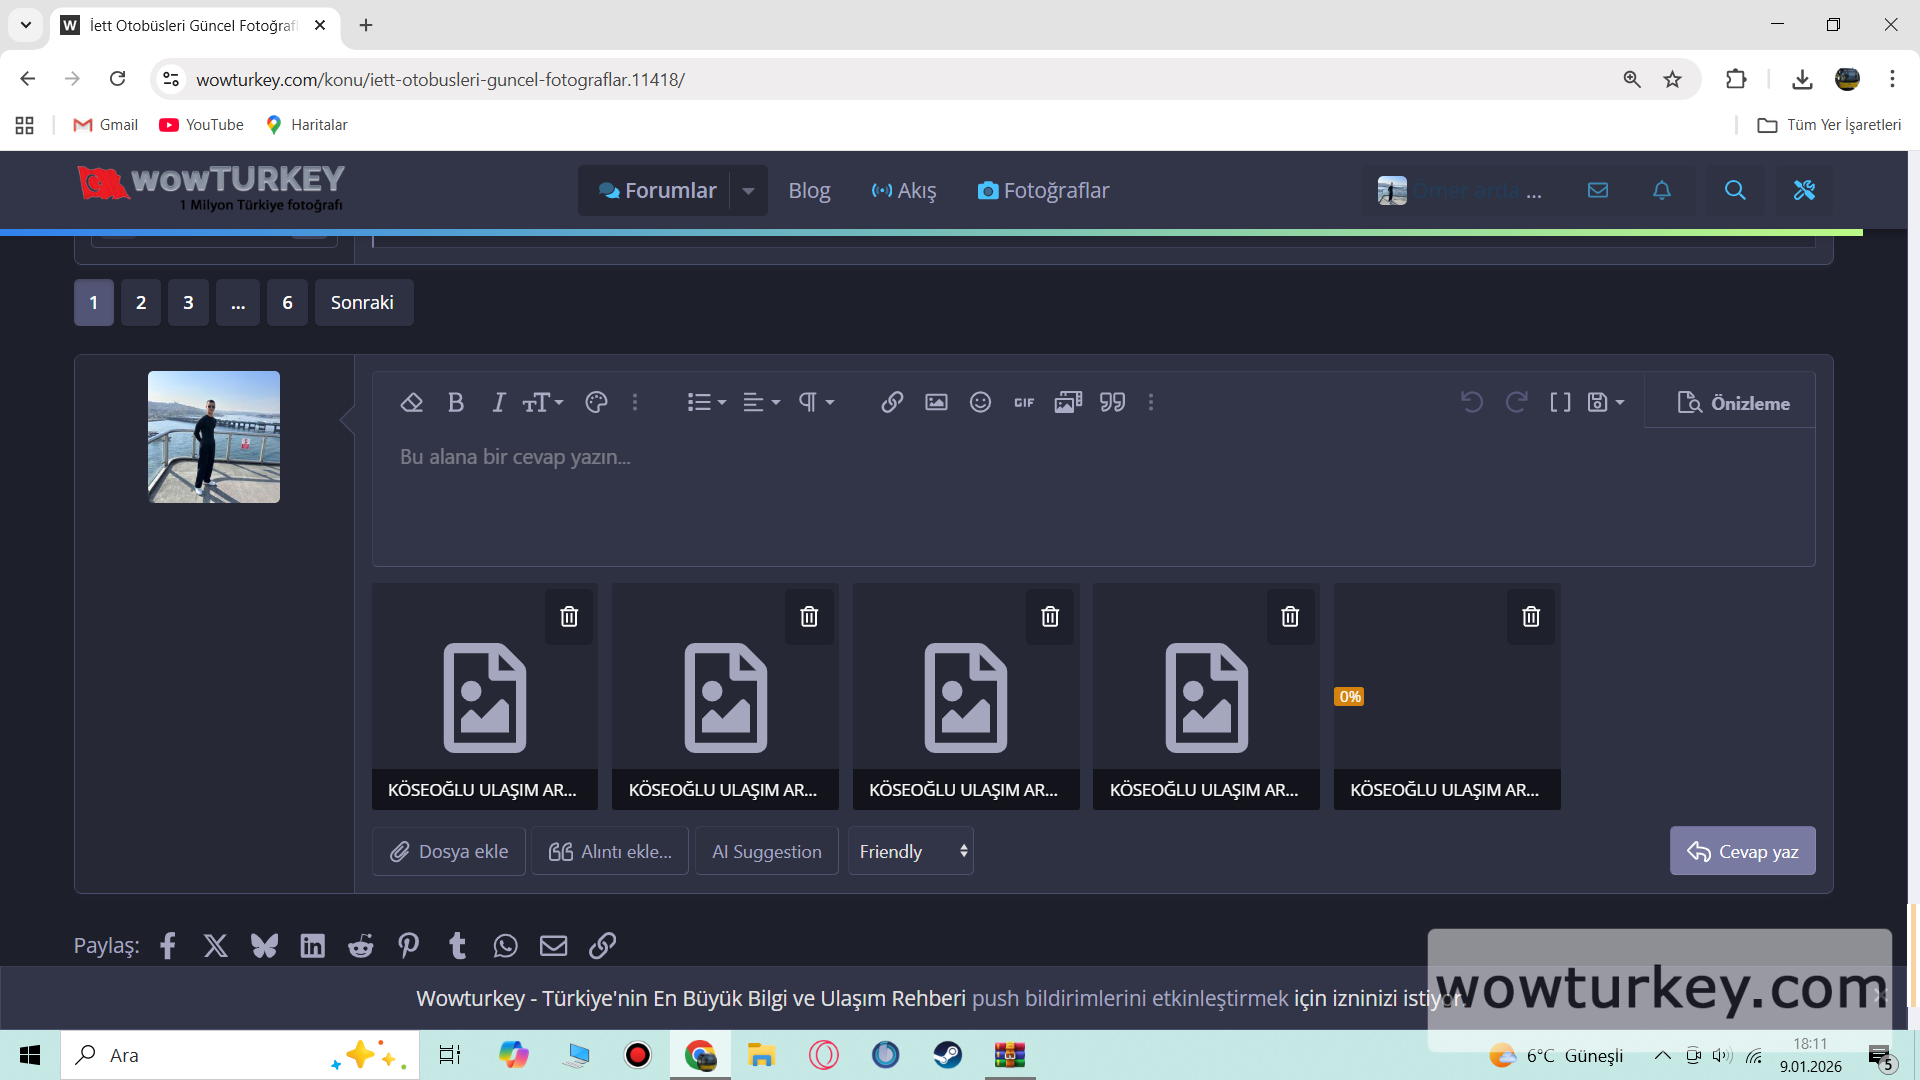Open the smilies emoji picker
This screenshot has height=1080, width=1920.
pos(980,402)
